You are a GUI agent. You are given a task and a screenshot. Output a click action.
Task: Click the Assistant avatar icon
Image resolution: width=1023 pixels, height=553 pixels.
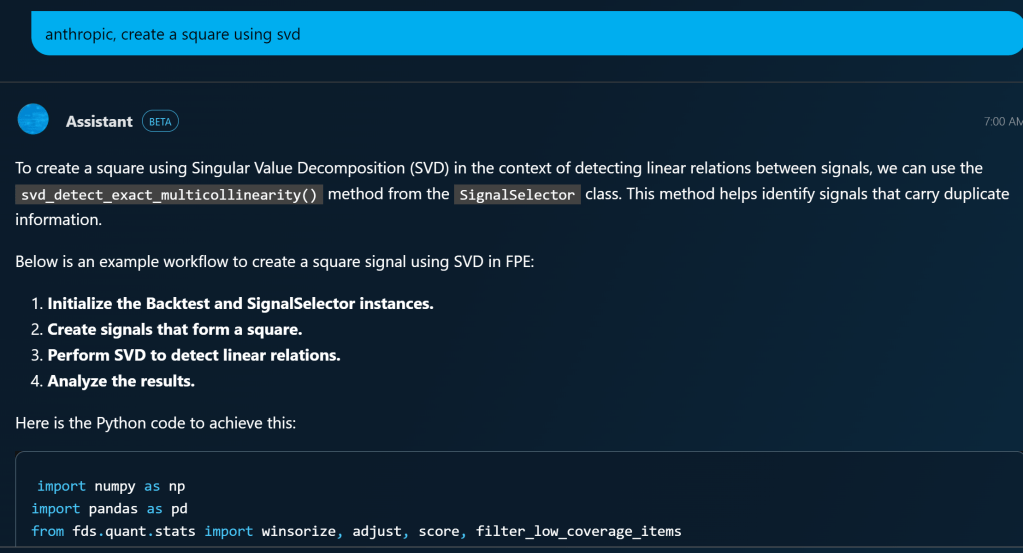(x=33, y=119)
